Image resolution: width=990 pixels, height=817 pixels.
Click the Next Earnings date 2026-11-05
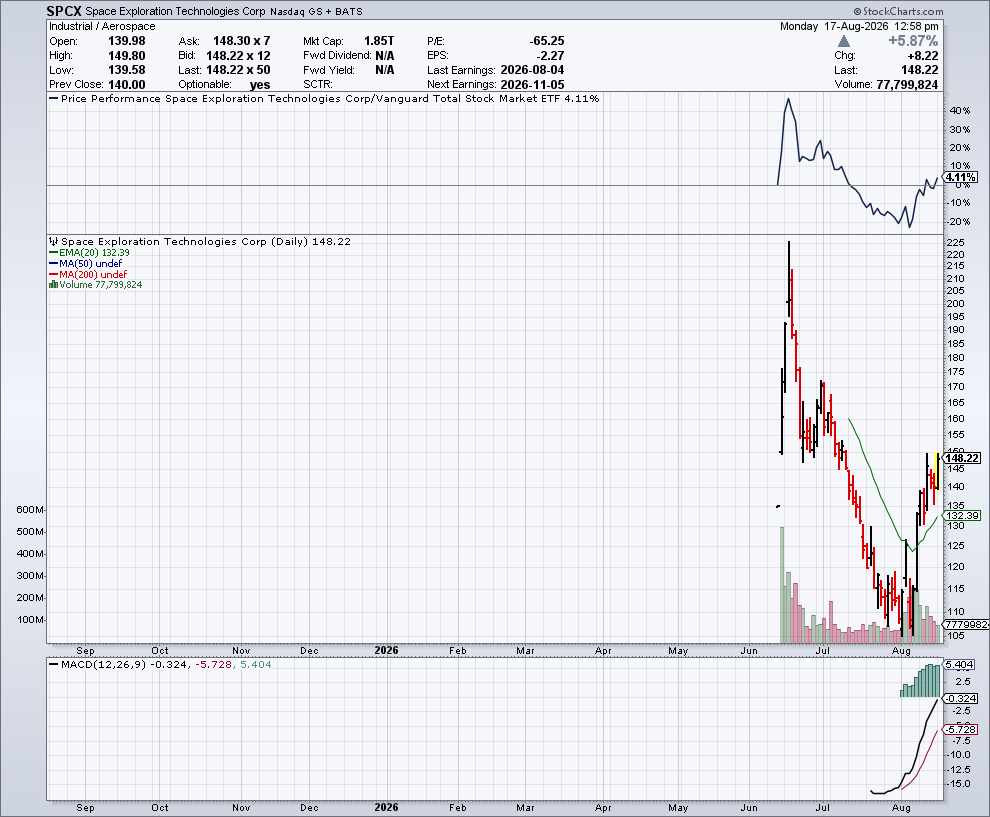point(532,85)
